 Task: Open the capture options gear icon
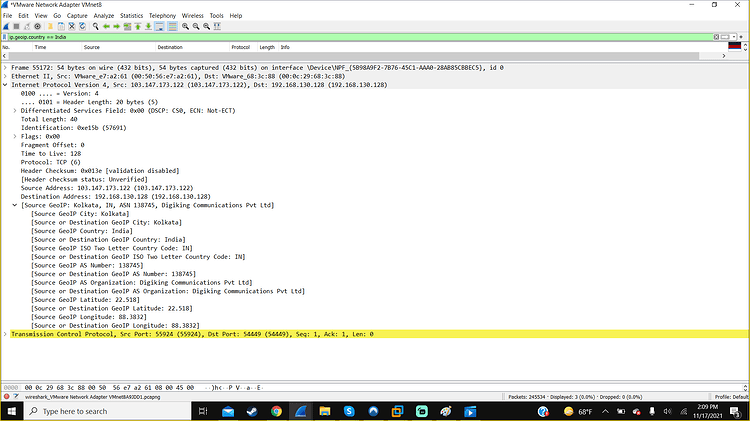(x=37, y=26)
